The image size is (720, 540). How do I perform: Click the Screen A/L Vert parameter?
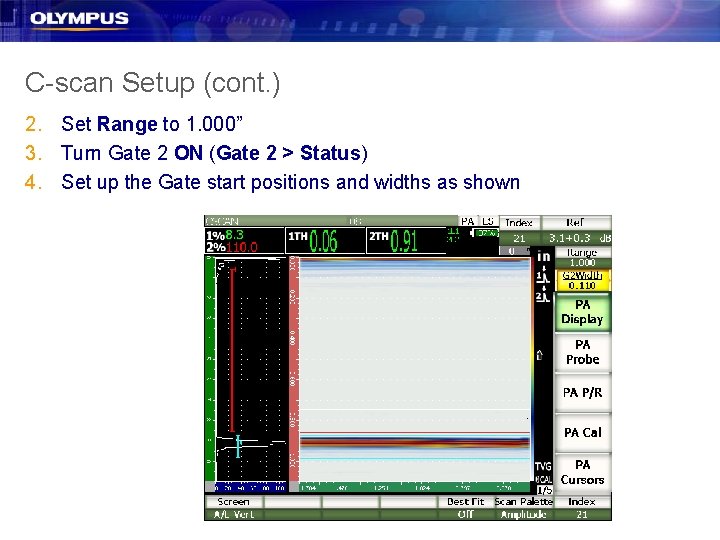pyautogui.click(x=234, y=508)
